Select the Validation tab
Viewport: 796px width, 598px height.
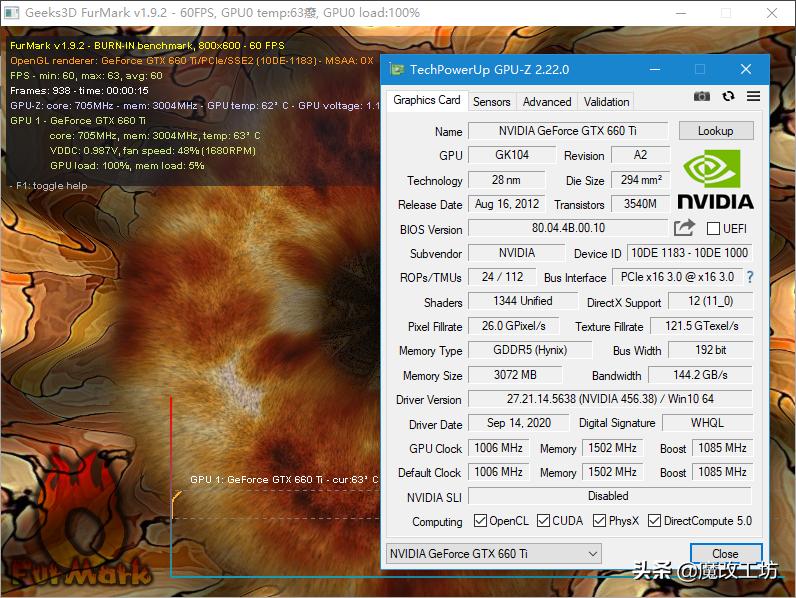click(x=606, y=101)
